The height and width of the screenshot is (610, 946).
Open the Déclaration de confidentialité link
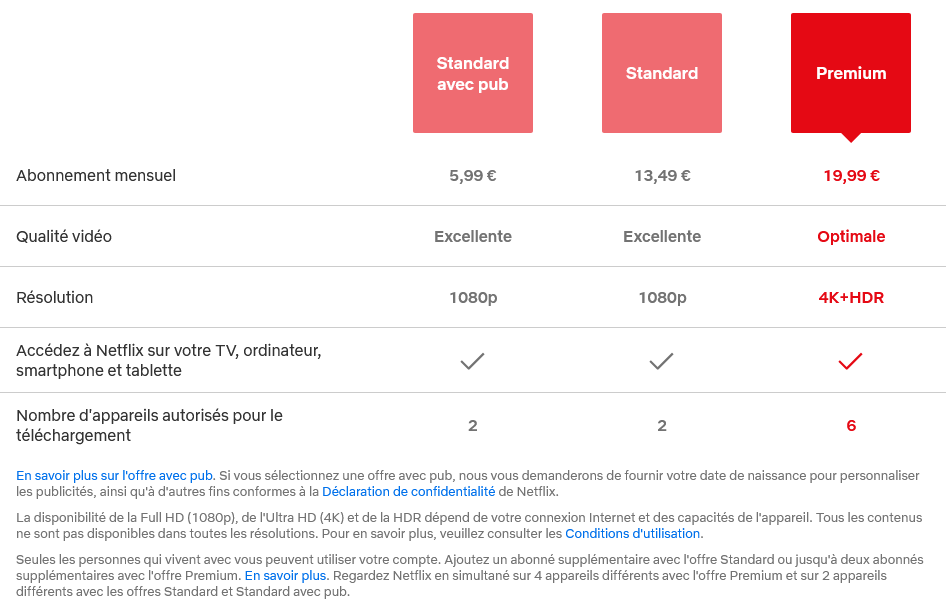coord(408,492)
